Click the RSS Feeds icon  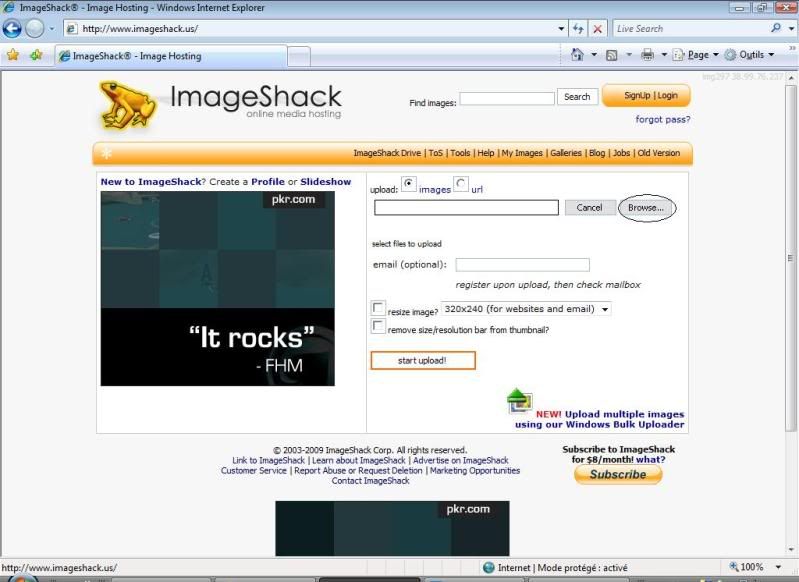point(611,55)
